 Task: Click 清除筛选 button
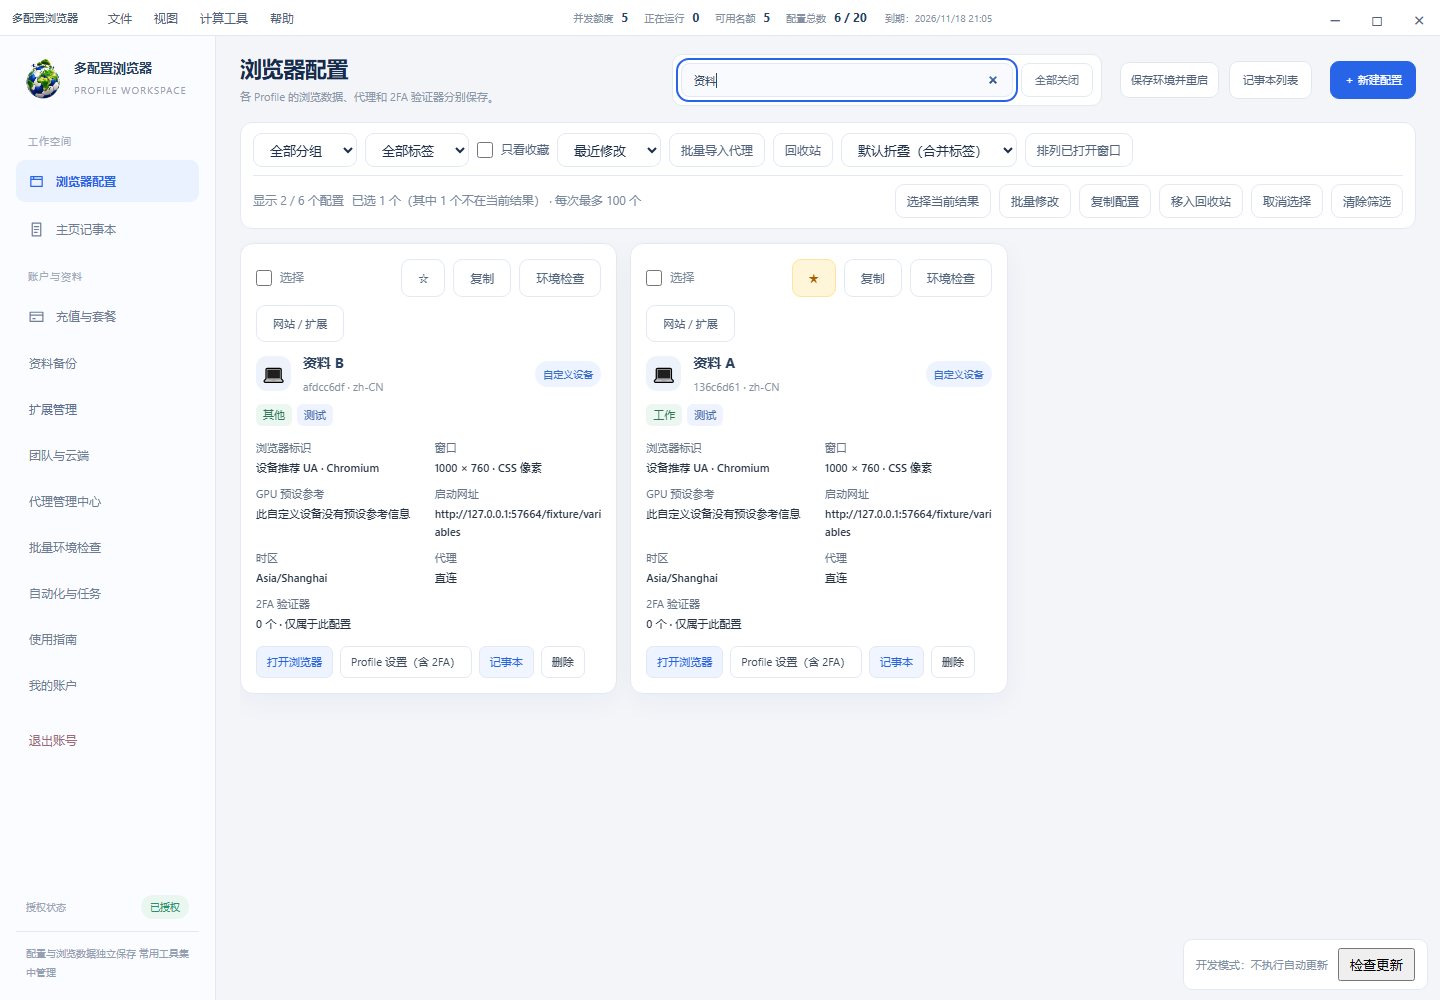pos(1367,201)
